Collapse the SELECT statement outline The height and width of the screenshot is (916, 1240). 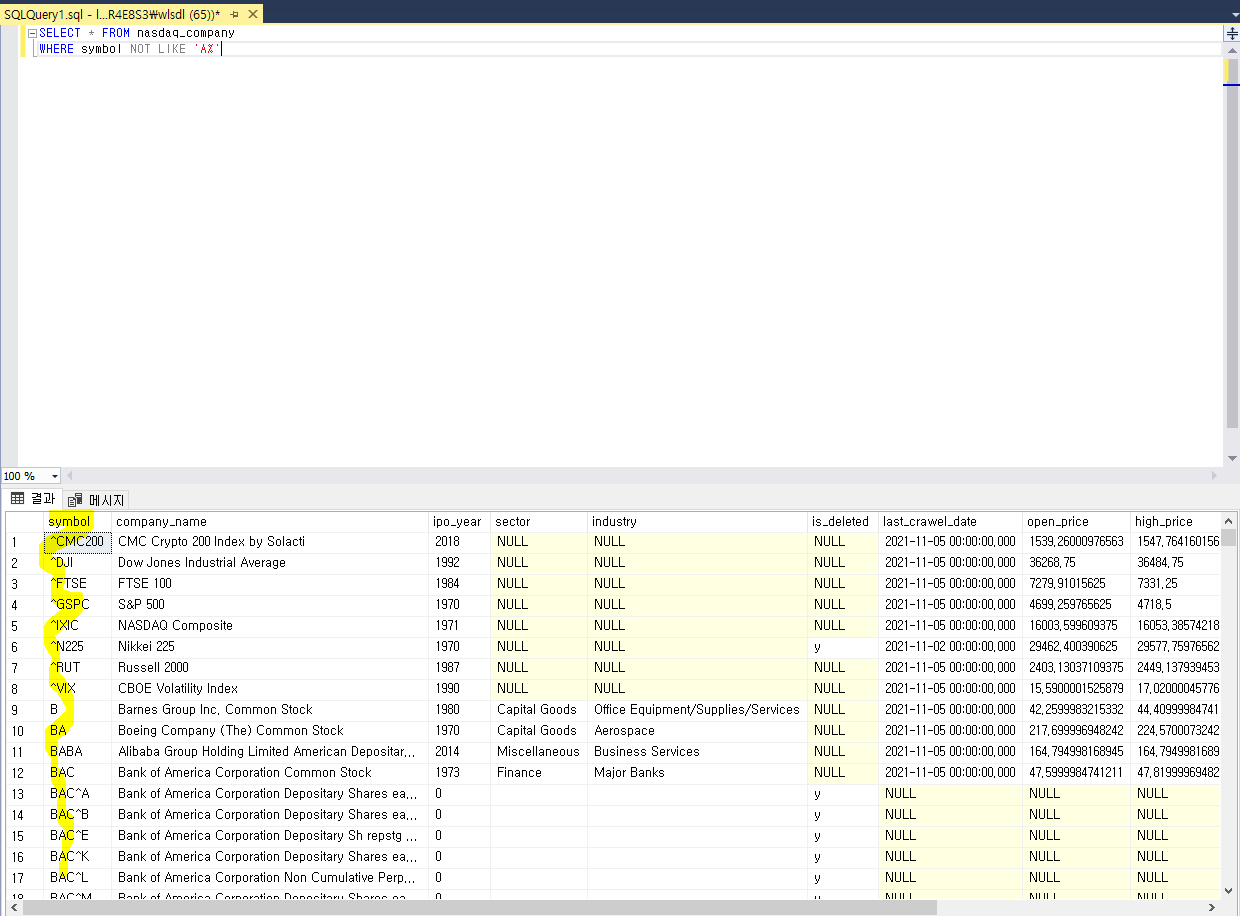[32, 33]
